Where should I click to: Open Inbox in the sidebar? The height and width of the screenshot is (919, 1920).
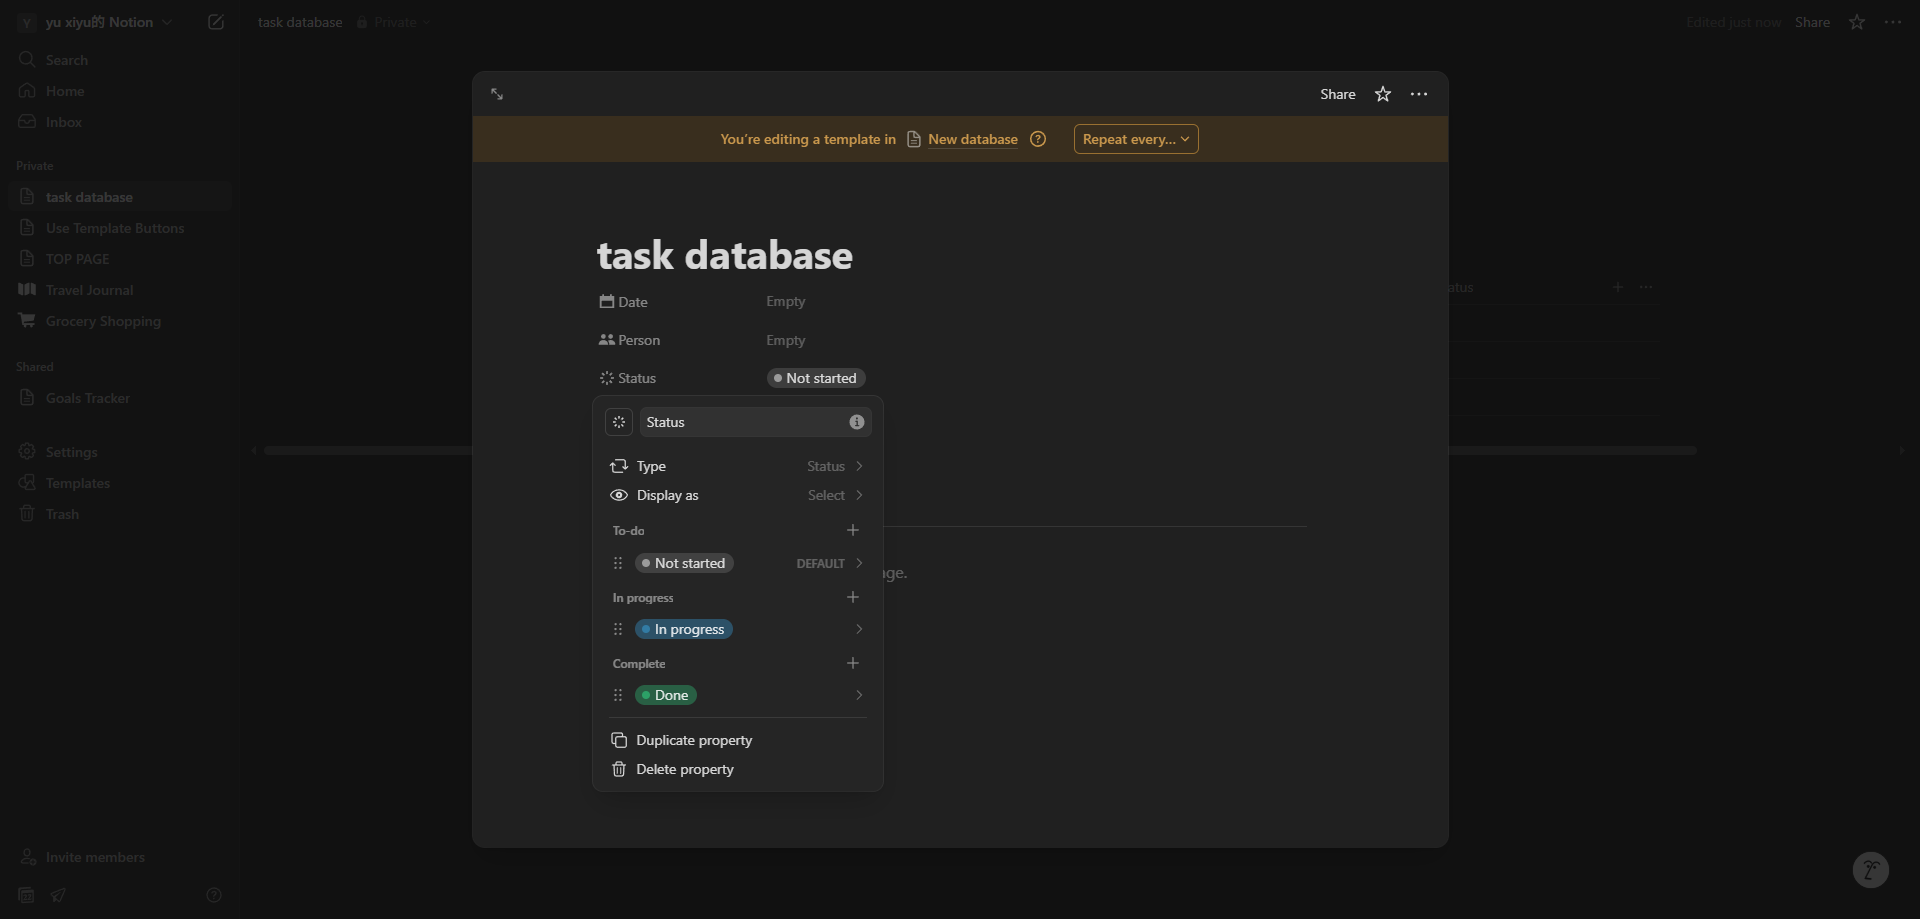118,122
